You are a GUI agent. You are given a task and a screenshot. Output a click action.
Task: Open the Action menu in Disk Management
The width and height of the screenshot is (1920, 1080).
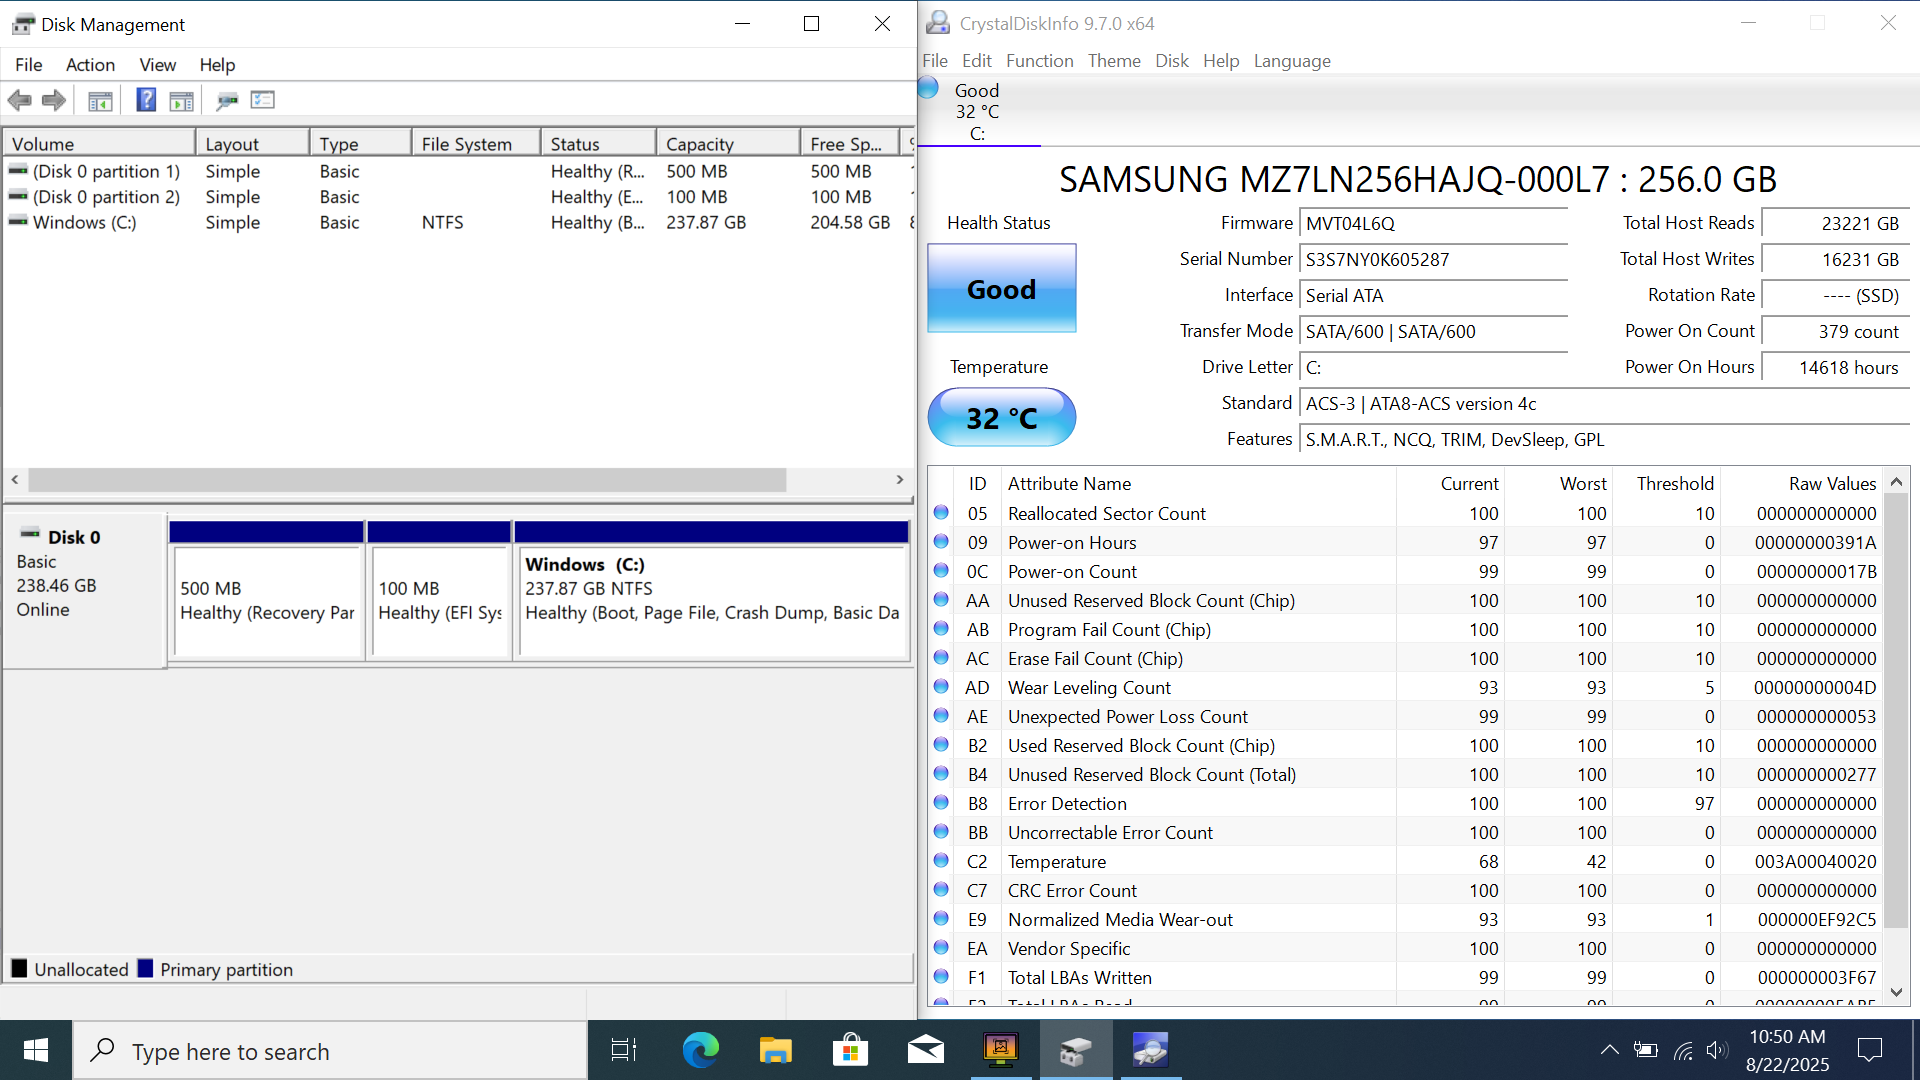(x=90, y=65)
